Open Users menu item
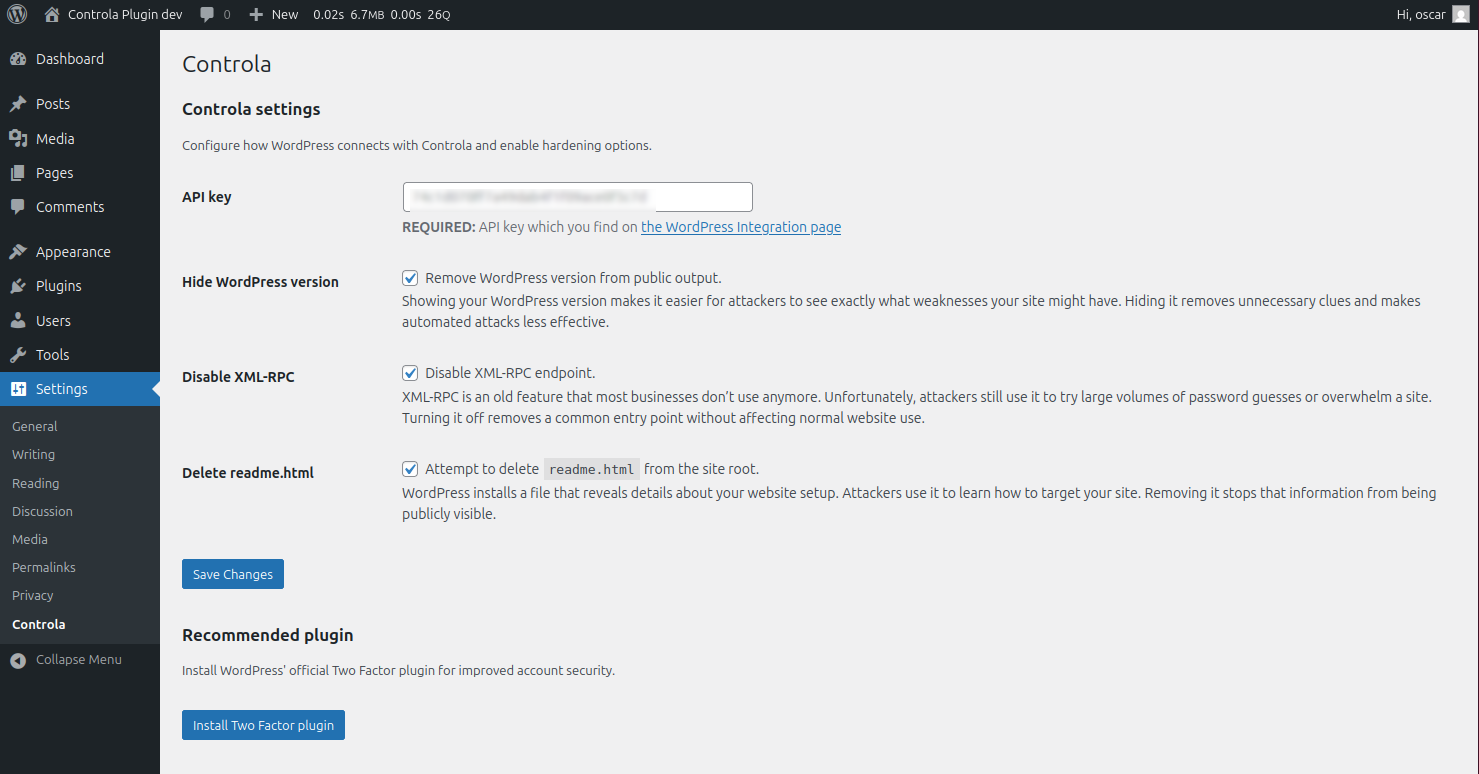 coord(80,321)
